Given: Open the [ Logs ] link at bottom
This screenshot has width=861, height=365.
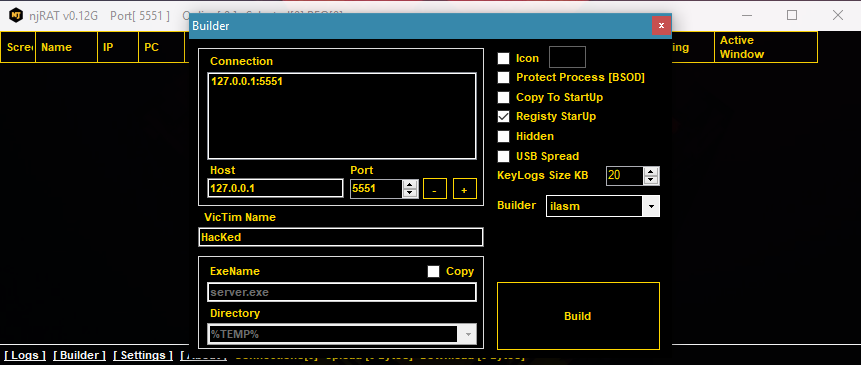Looking at the screenshot, I should [x=25, y=355].
